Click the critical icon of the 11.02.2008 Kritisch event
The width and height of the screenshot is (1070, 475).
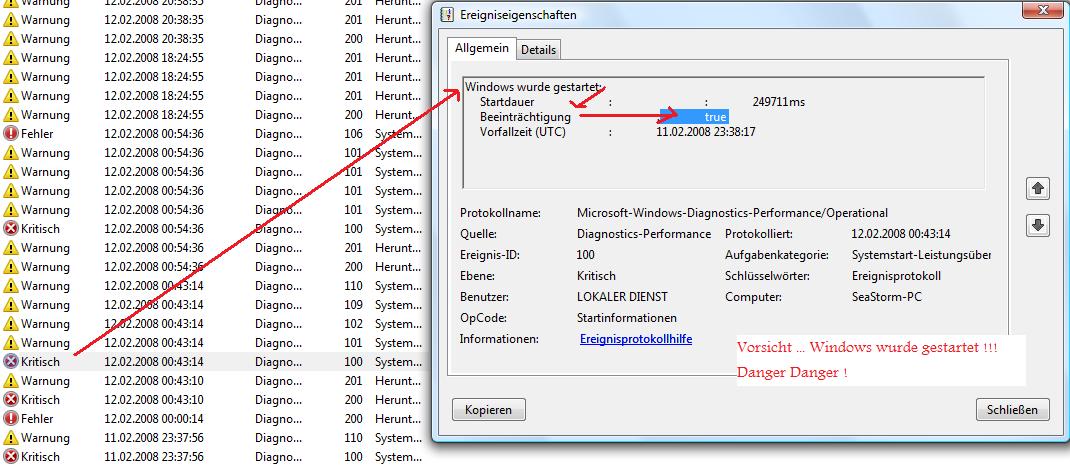[10, 457]
